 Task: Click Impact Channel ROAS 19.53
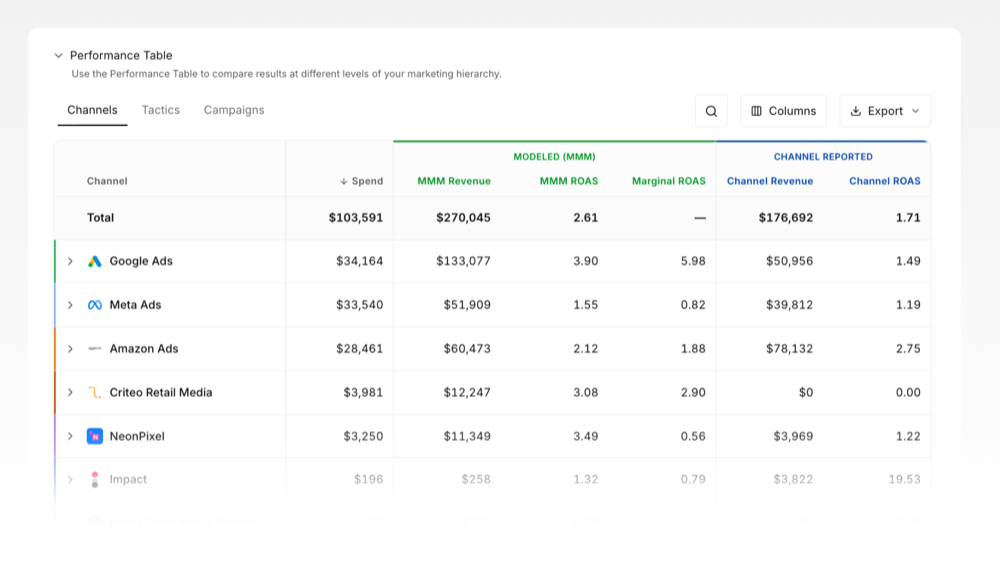coord(905,480)
